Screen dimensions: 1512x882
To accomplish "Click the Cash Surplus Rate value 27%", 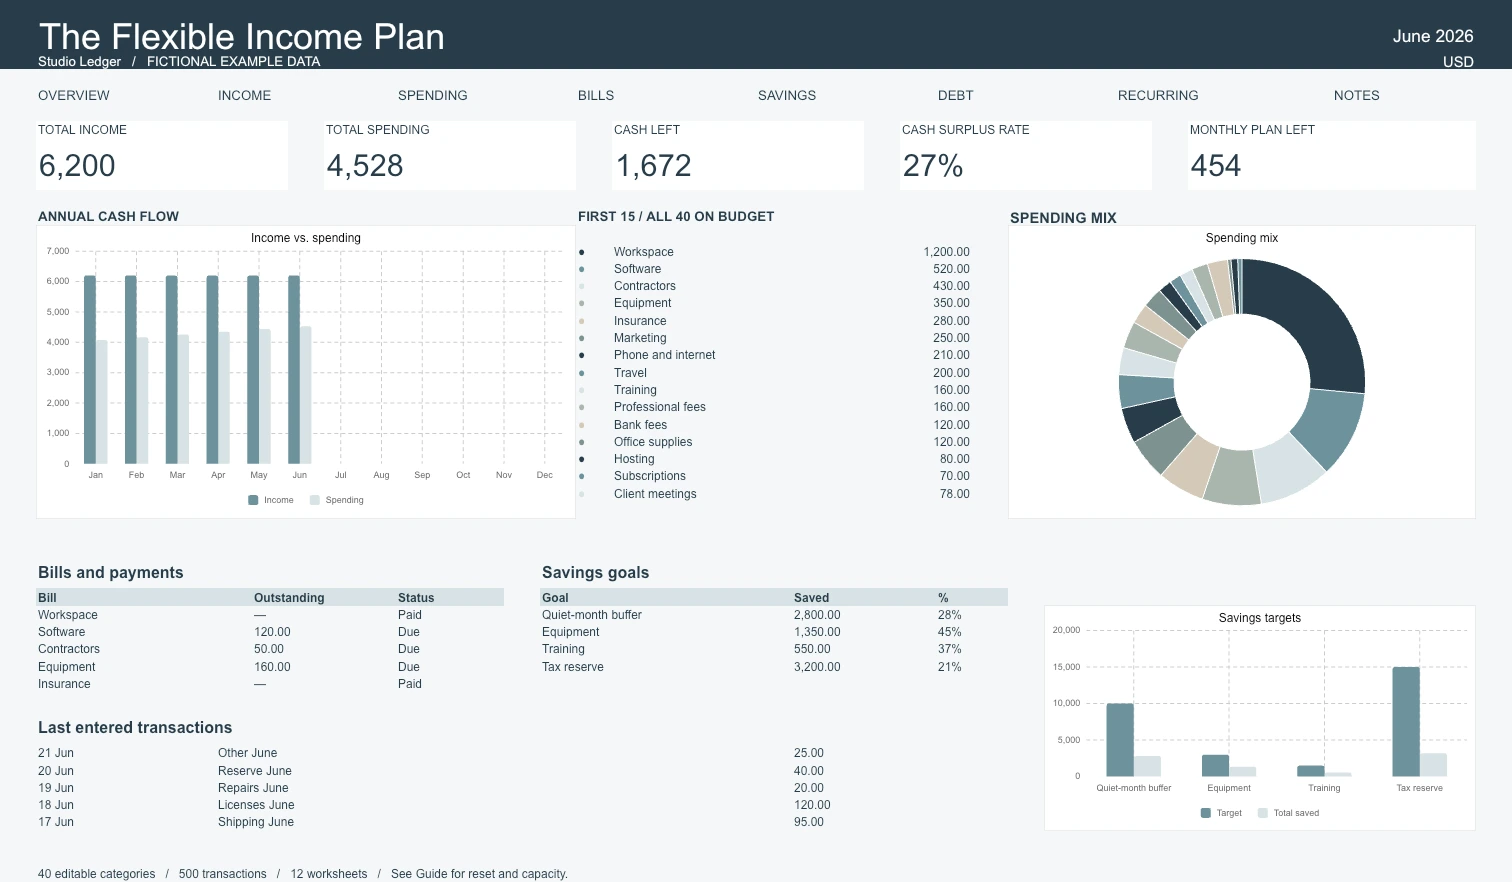I will 933,166.
